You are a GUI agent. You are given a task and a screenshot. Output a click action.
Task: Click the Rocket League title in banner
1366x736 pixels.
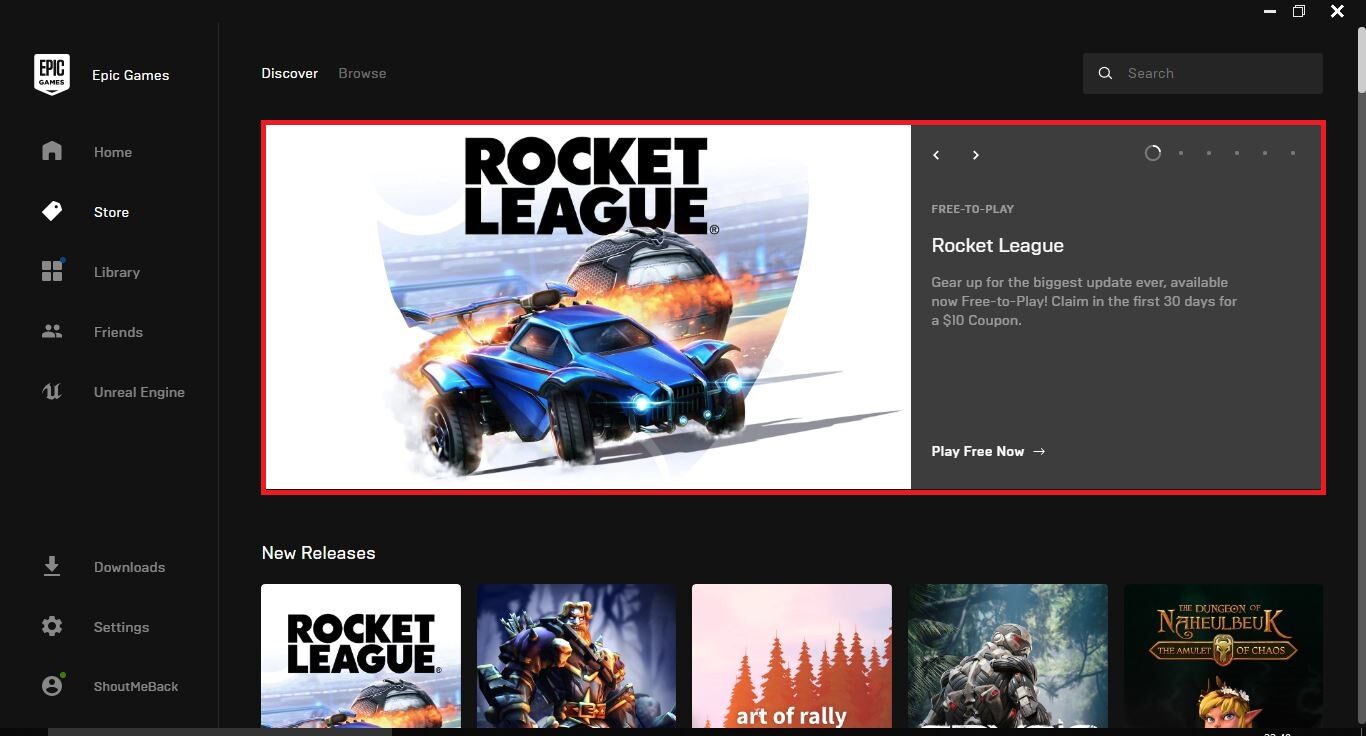click(997, 245)
